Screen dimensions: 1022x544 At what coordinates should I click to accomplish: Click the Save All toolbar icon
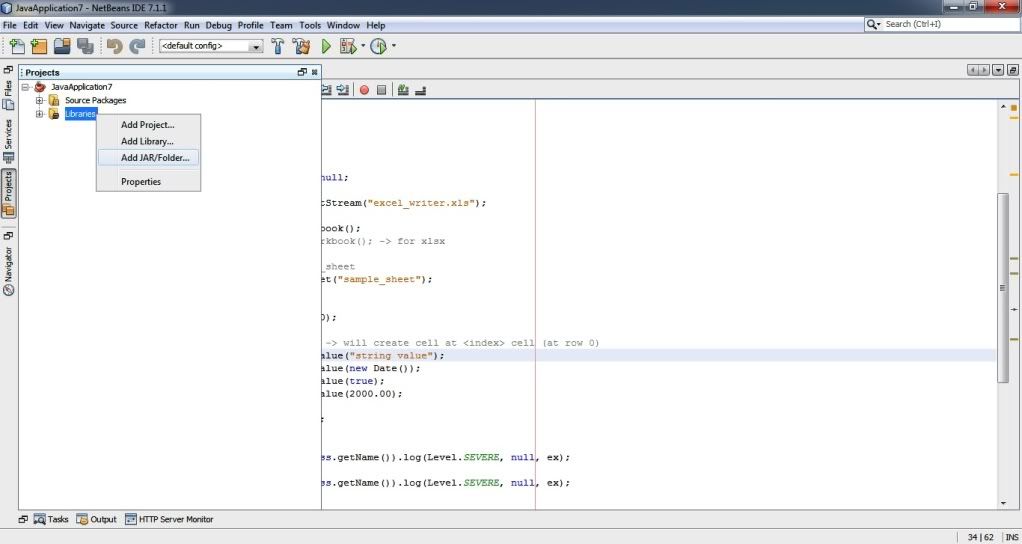click(85, 46)
